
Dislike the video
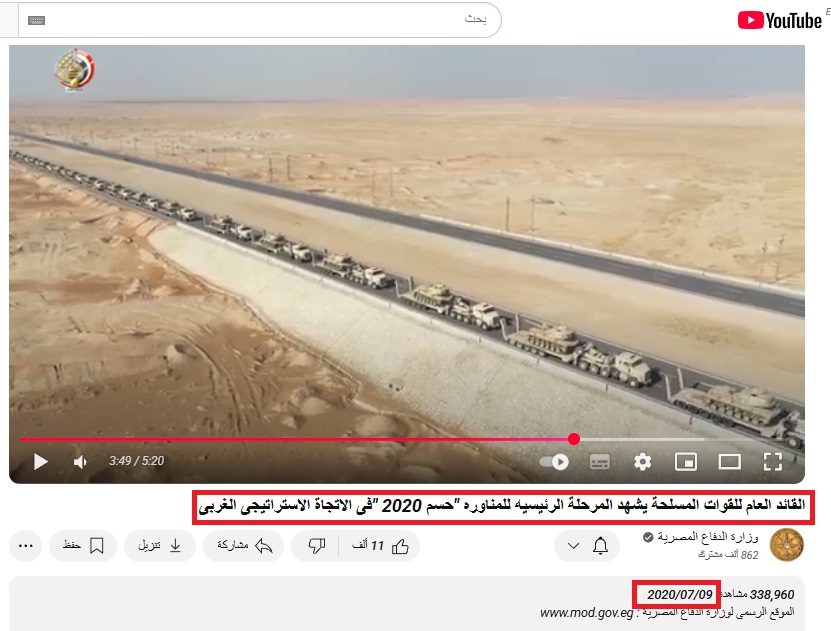coord(316,546)
